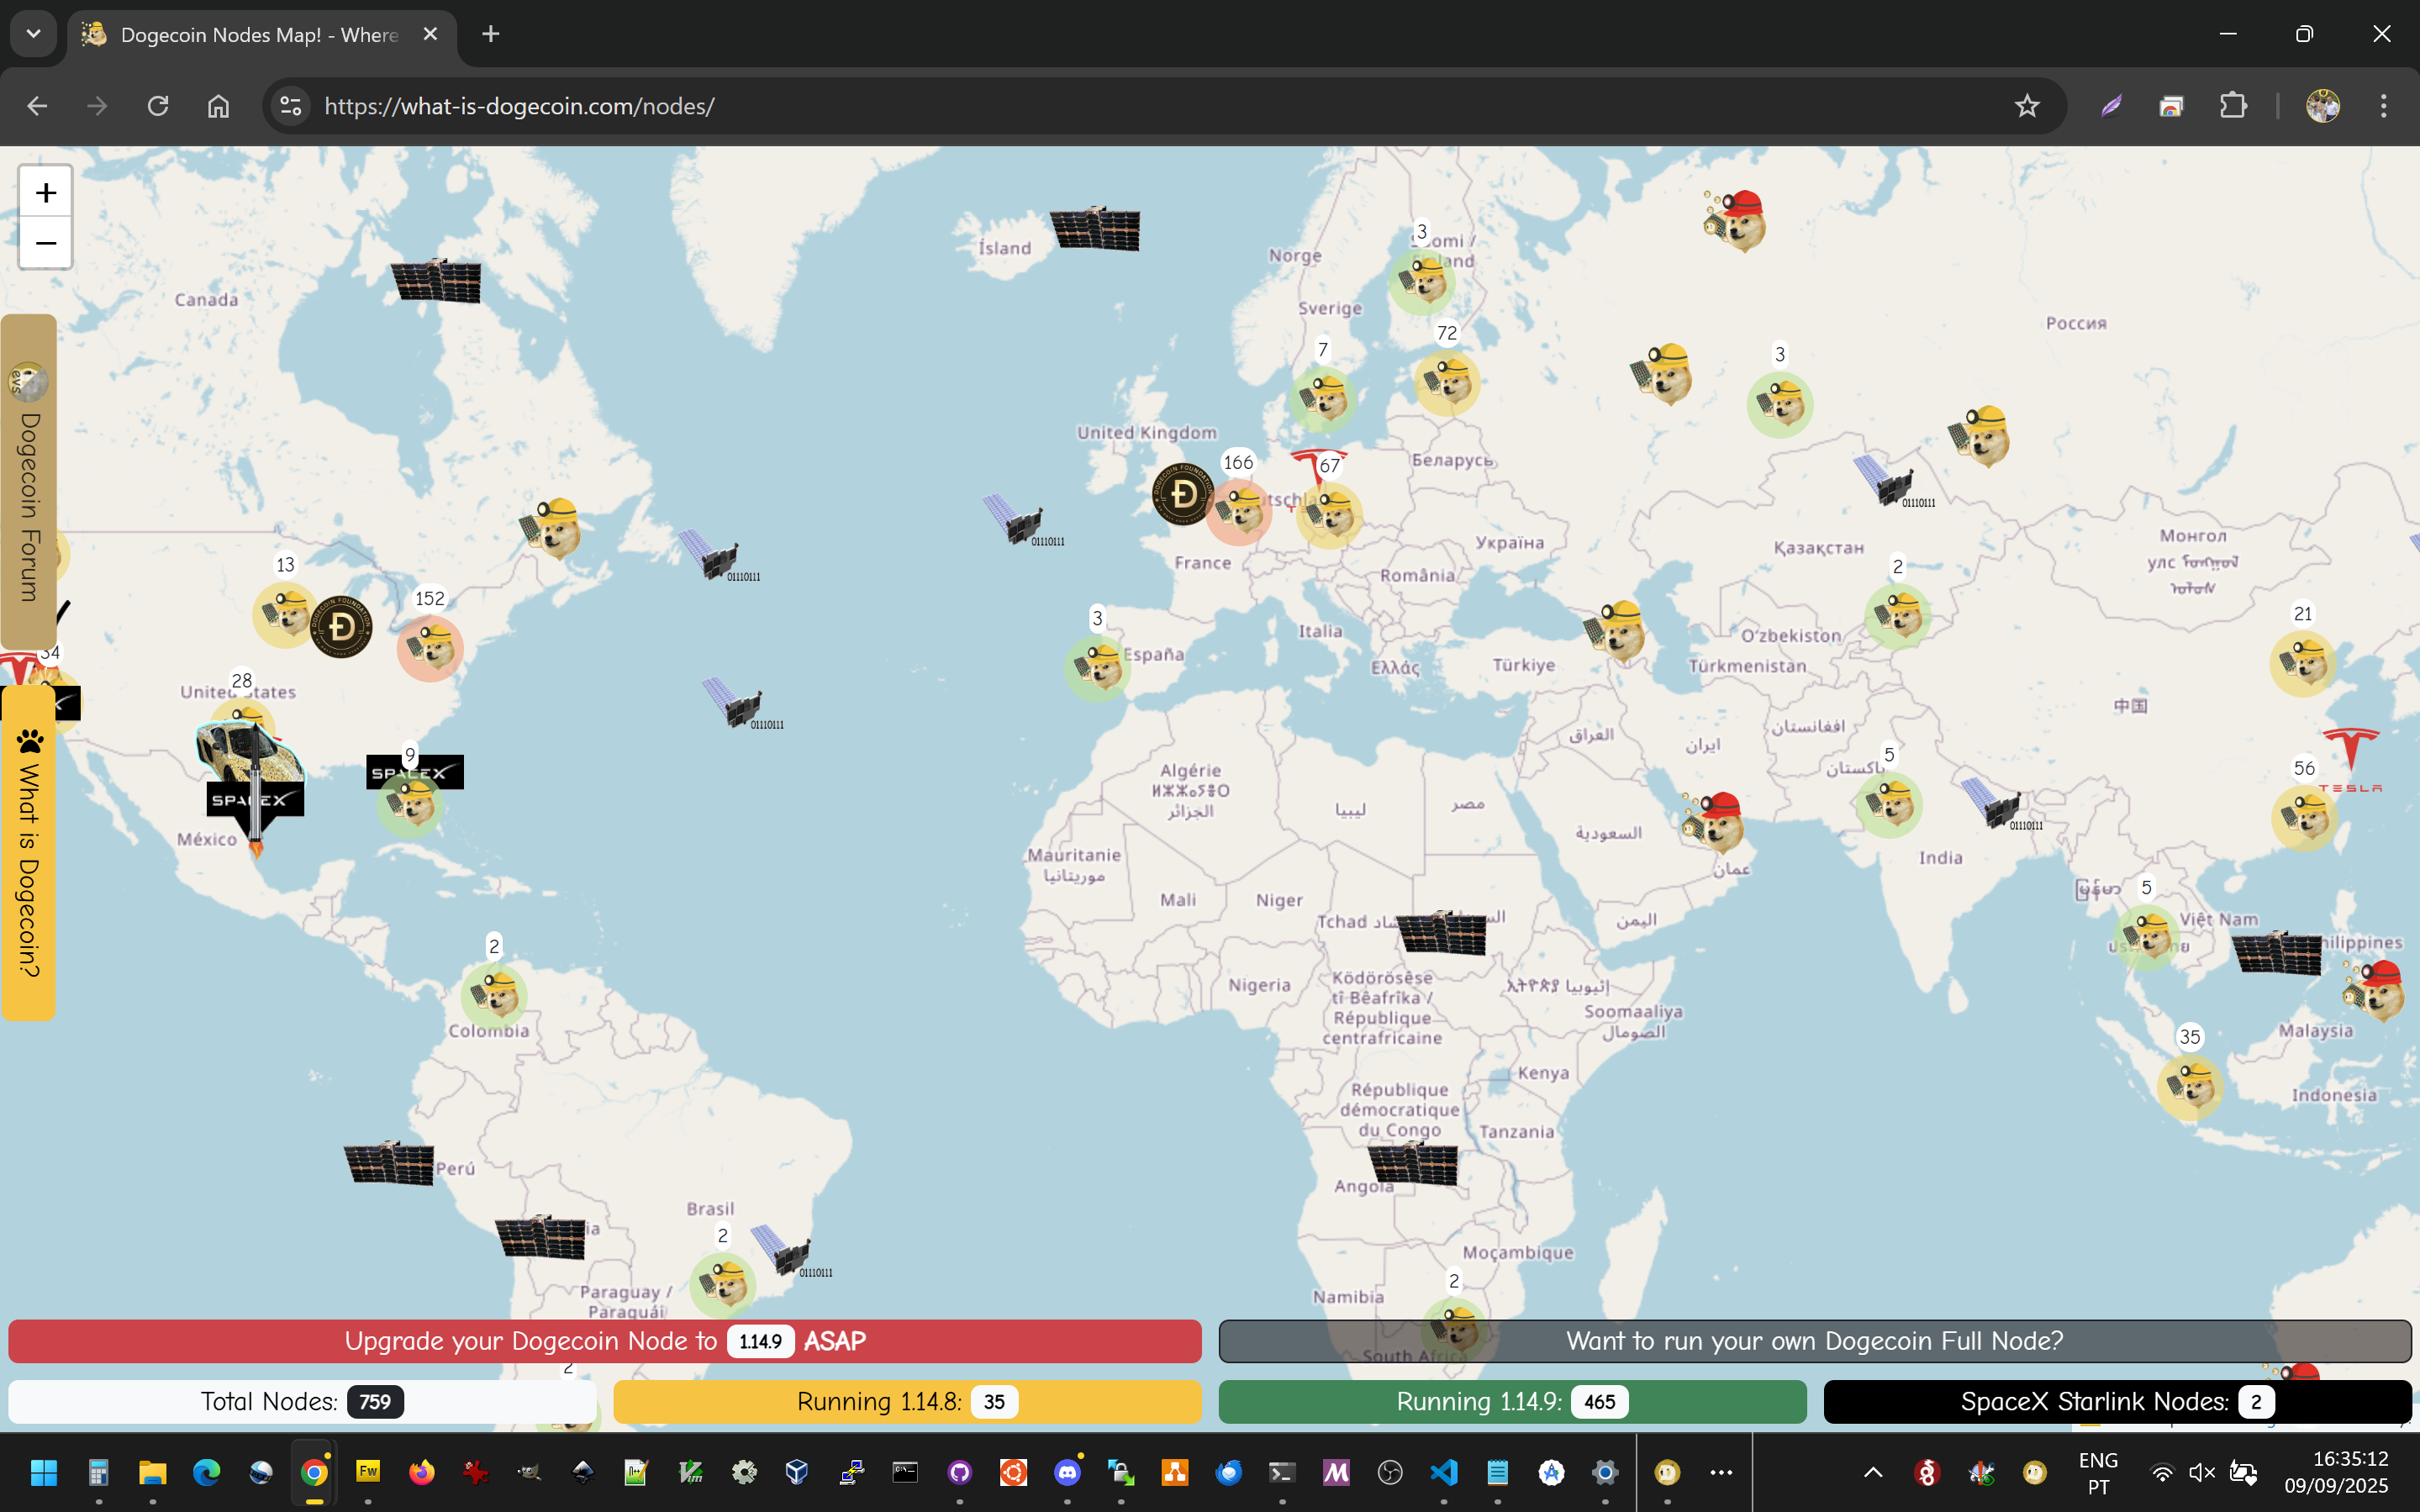Select the 21-node cluster in China

coord(2303,663)
